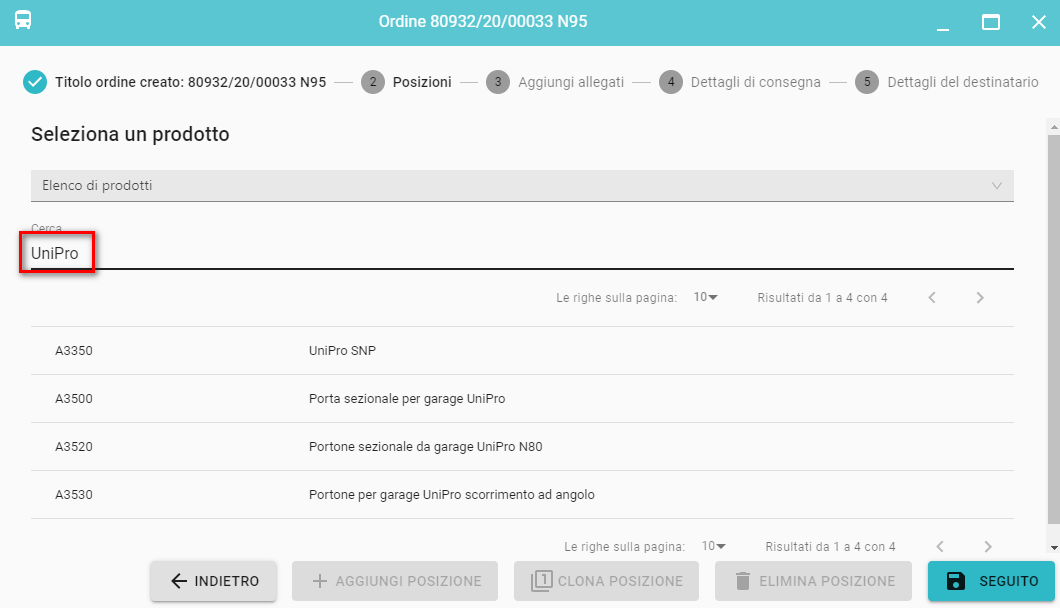Go to next results page, top pager
The height and width of the screenshot is (608, 1060).
point(980,298)
